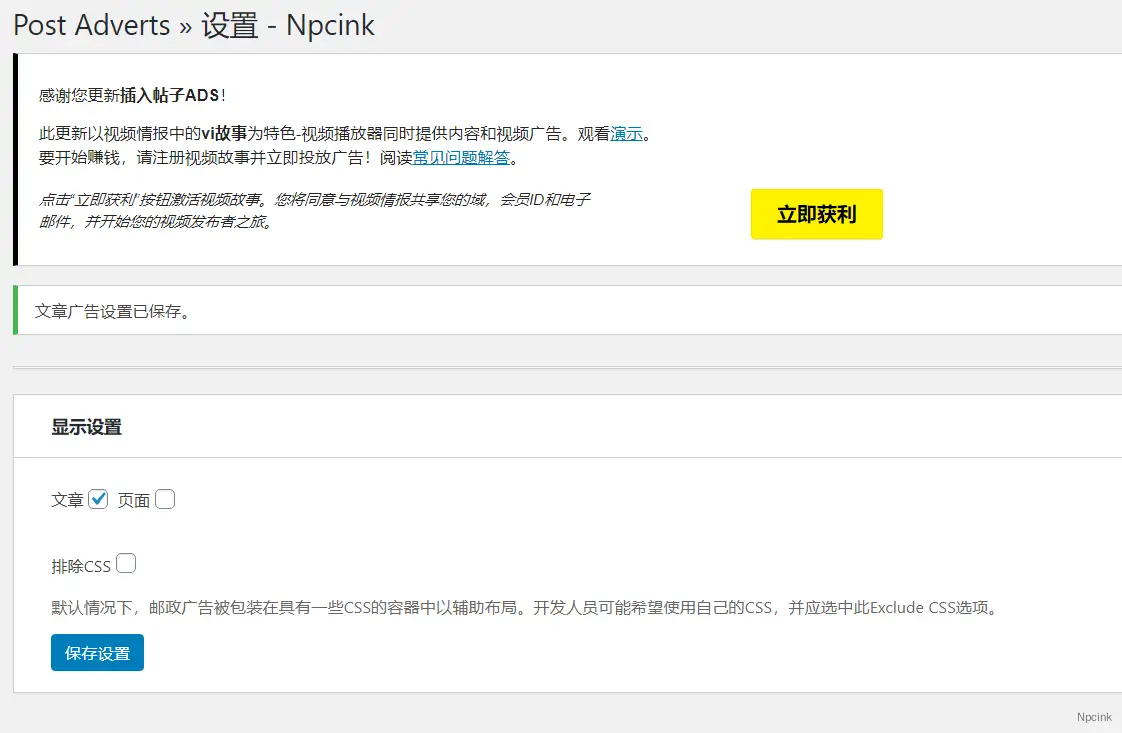Click the italic 点击立即获利 disclaimer paragraph
Viewport: 1122px width, 733px height.
pos(314,211)
